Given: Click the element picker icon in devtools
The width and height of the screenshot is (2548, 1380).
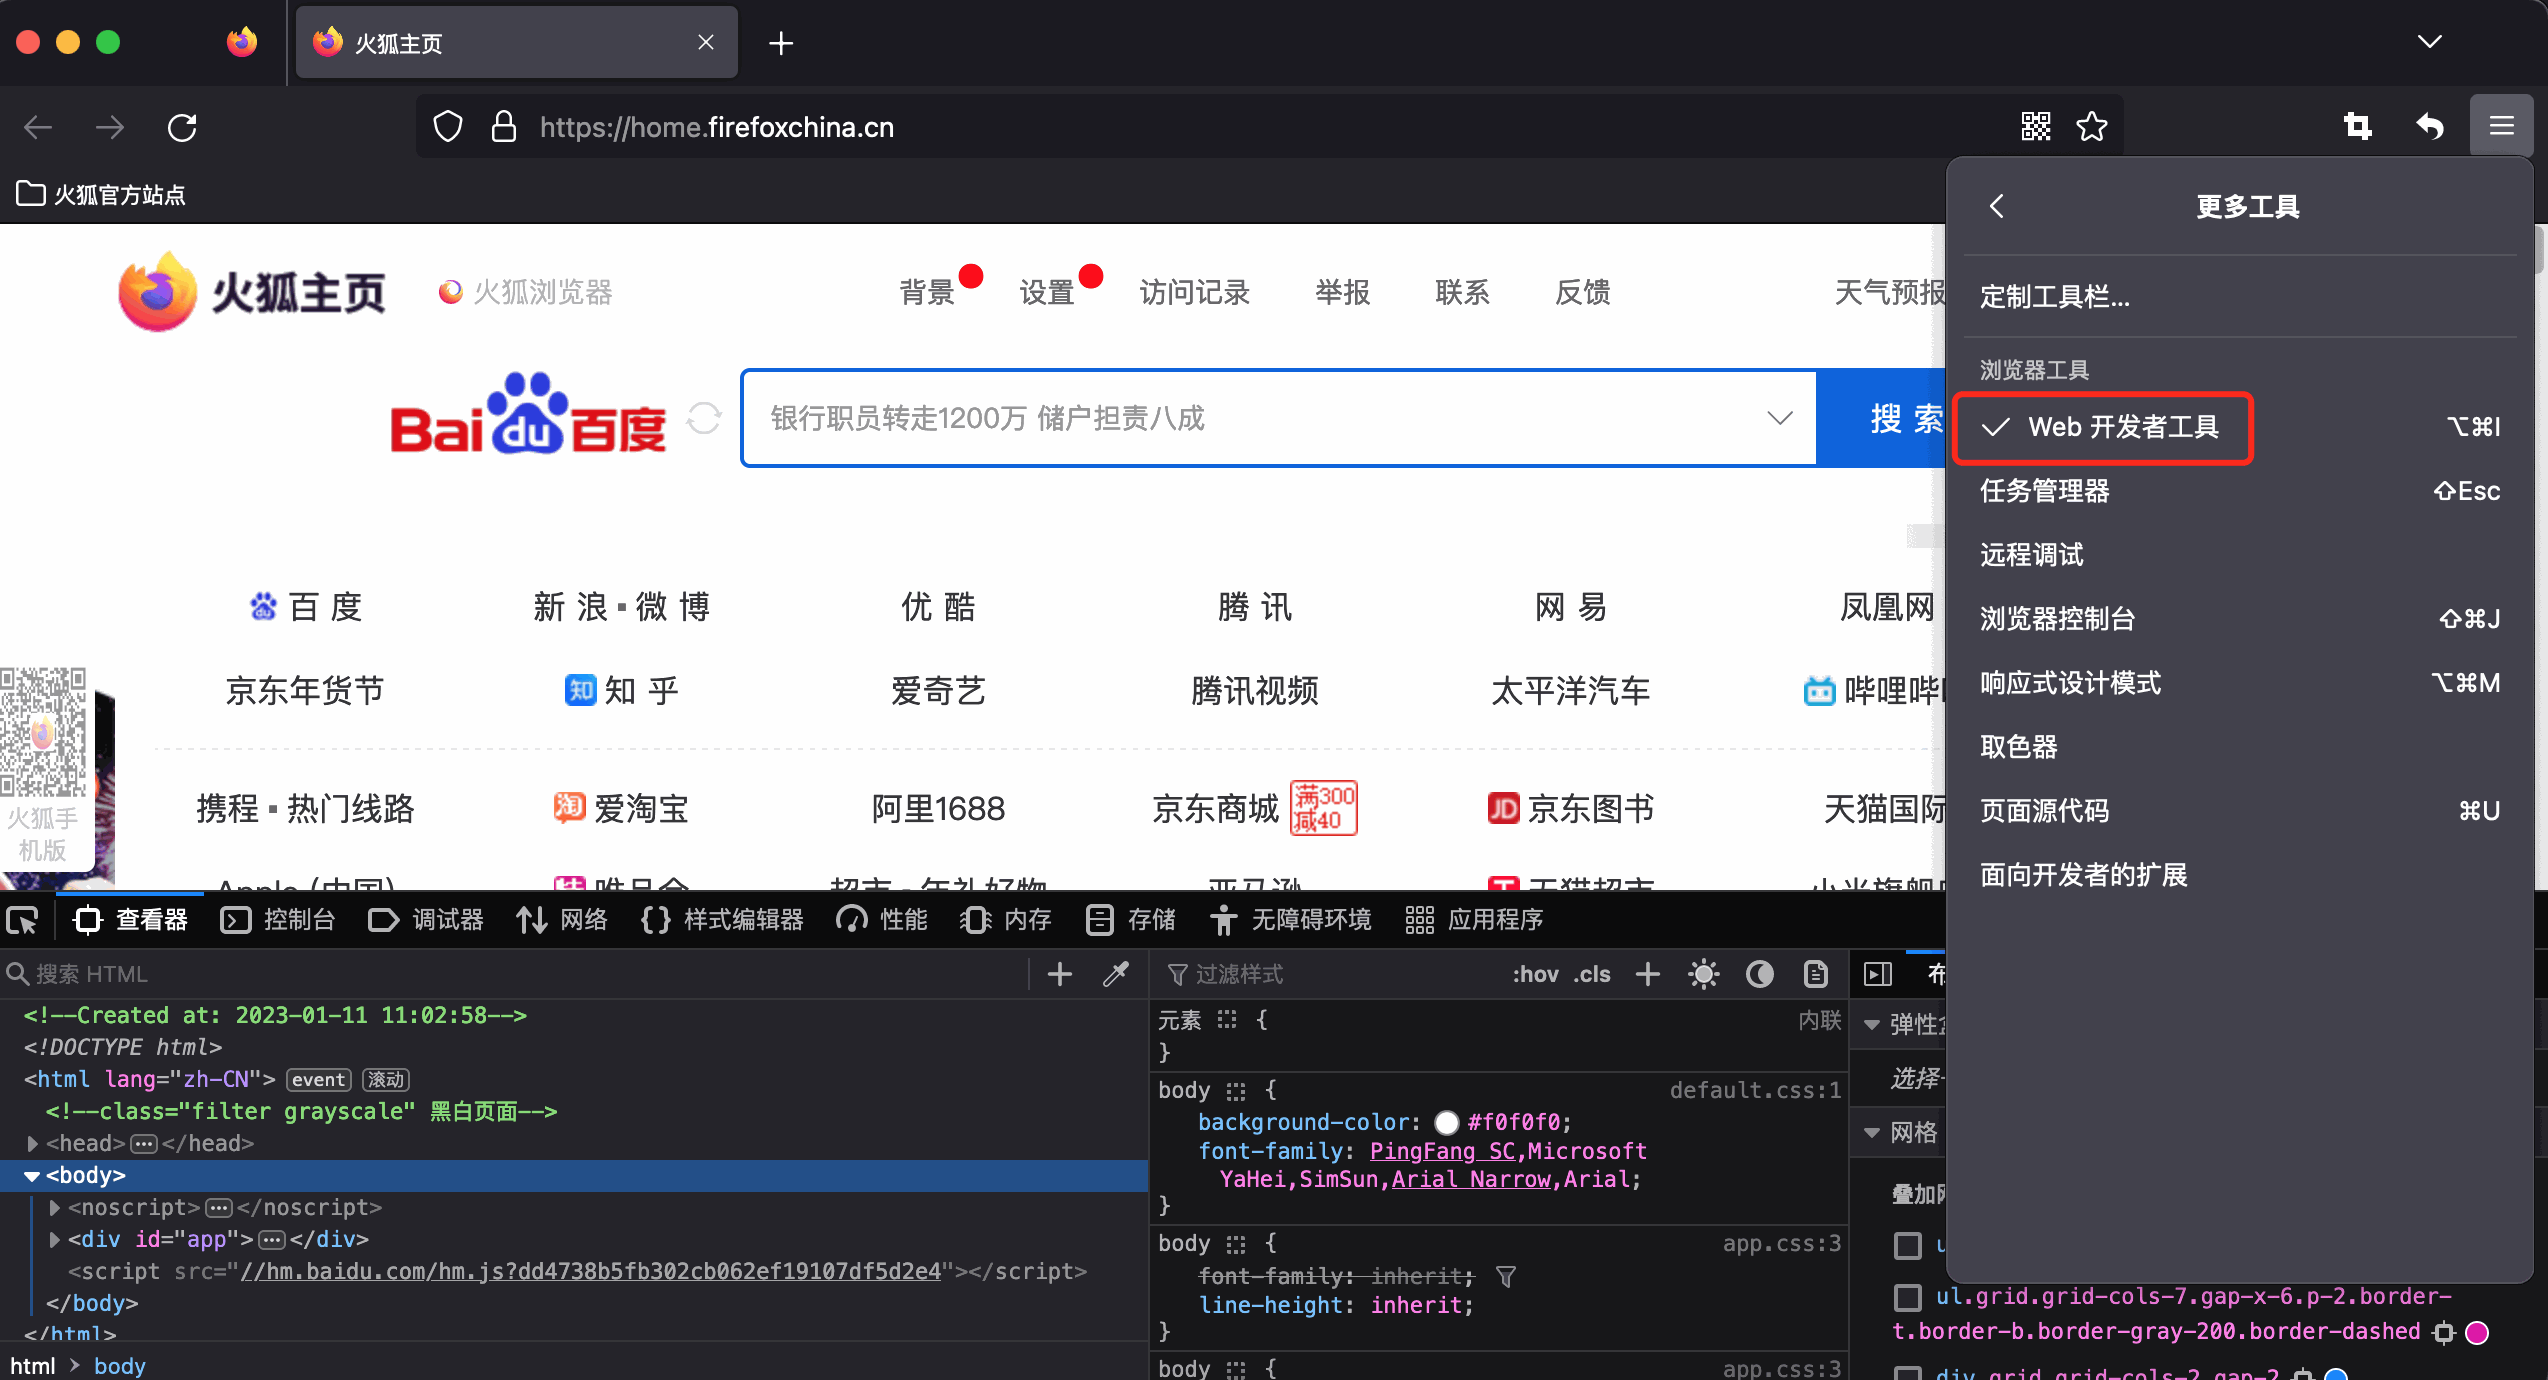Looking at the screenshot, I should tap(22, 920).
